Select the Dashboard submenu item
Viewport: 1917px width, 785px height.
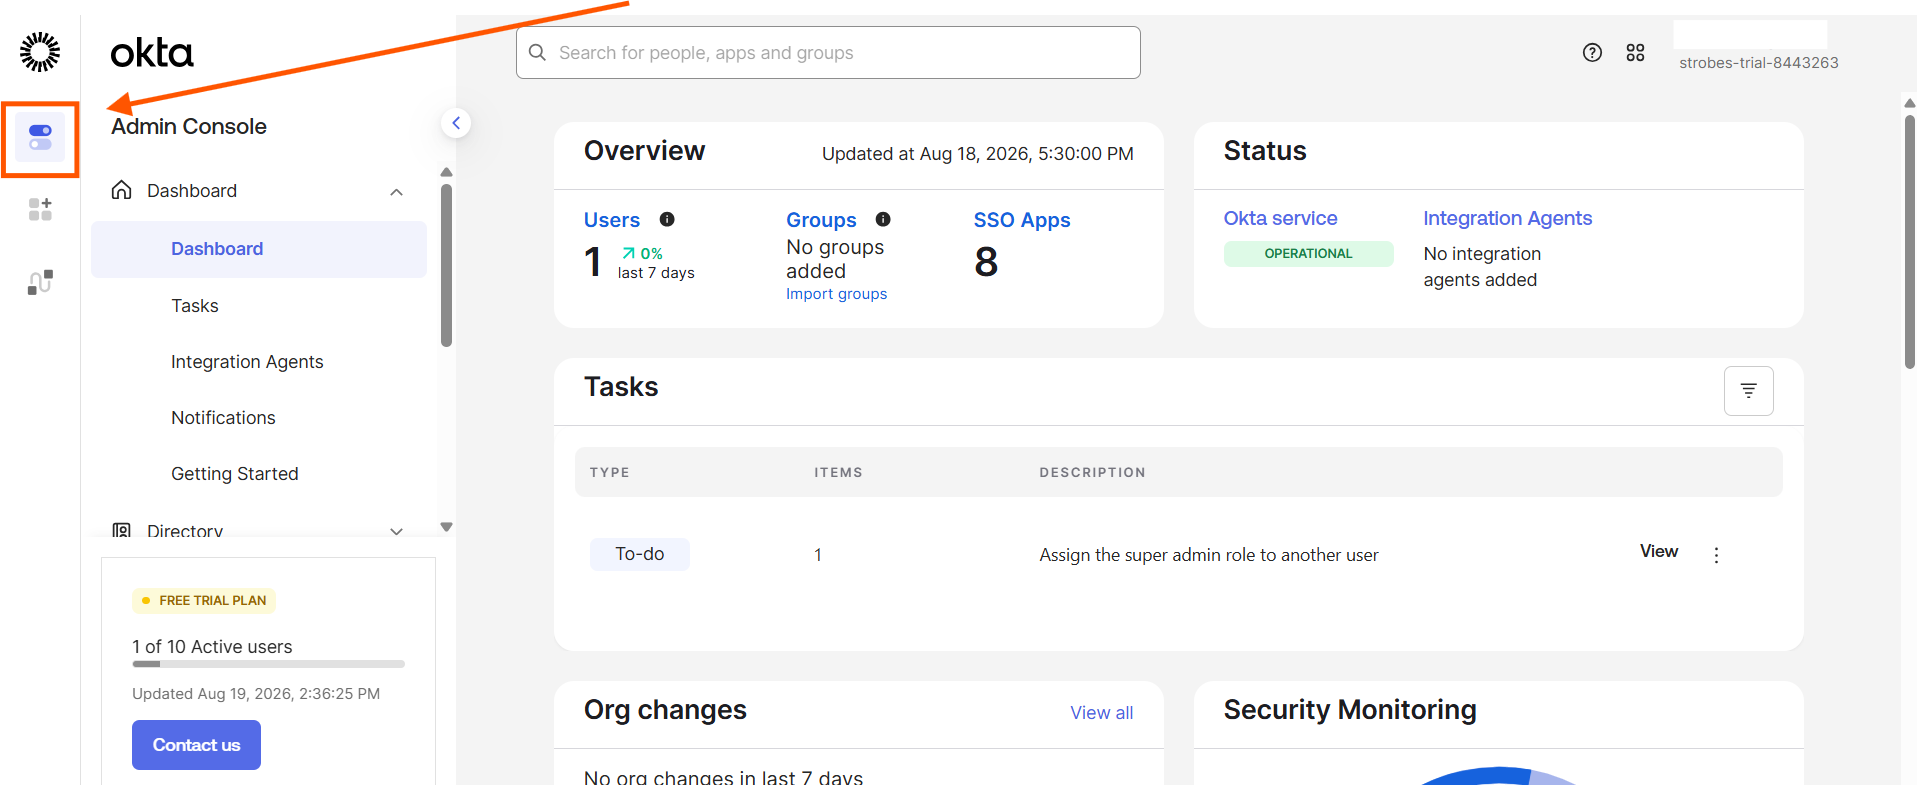click(259, 249)
